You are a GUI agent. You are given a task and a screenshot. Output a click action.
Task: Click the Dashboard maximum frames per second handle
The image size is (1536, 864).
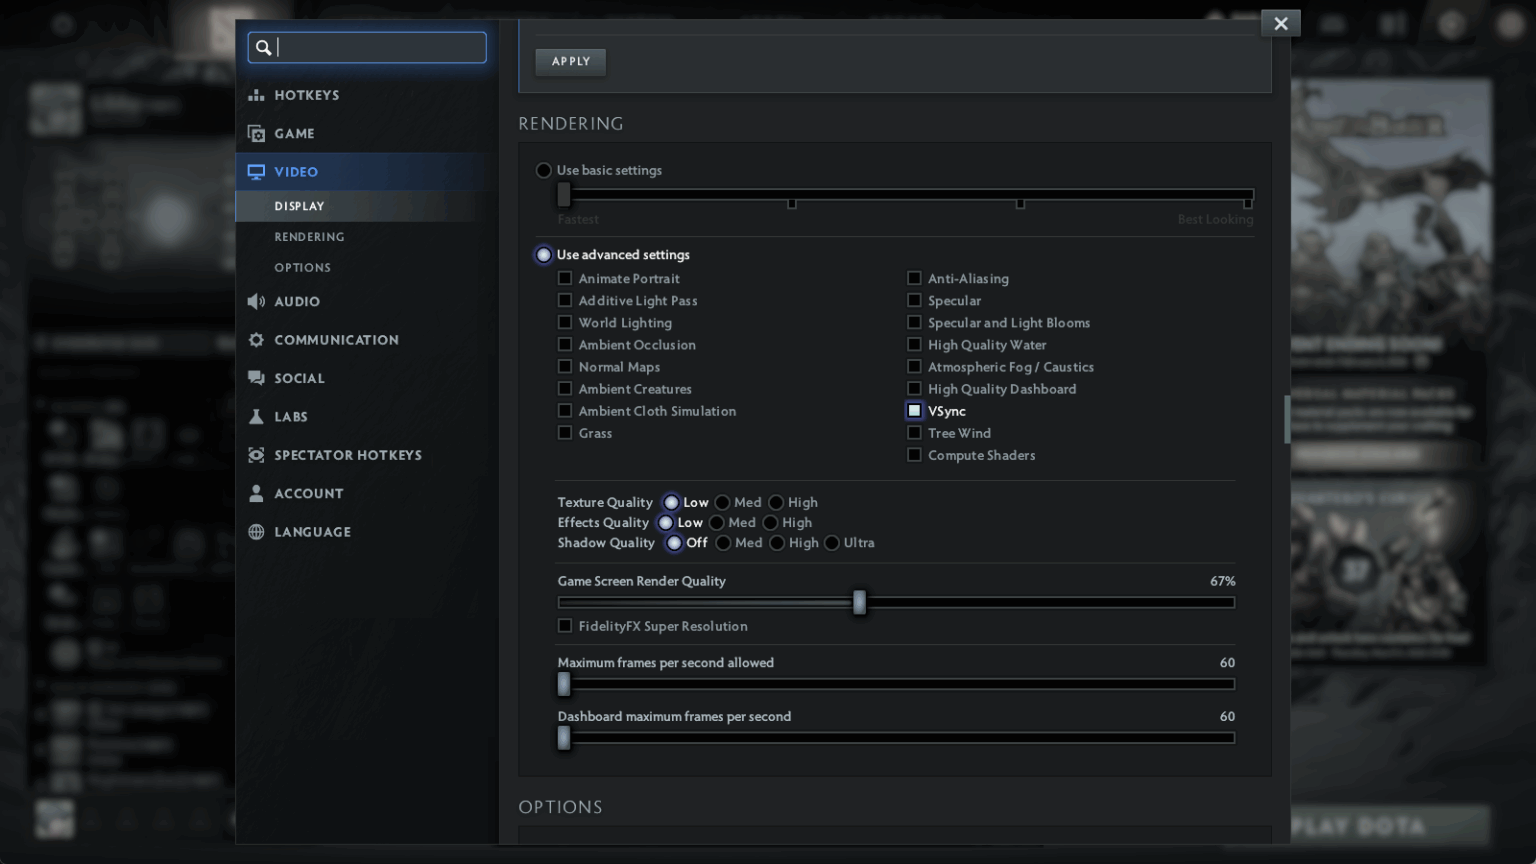pyautogui.click(x=564, y=738)
